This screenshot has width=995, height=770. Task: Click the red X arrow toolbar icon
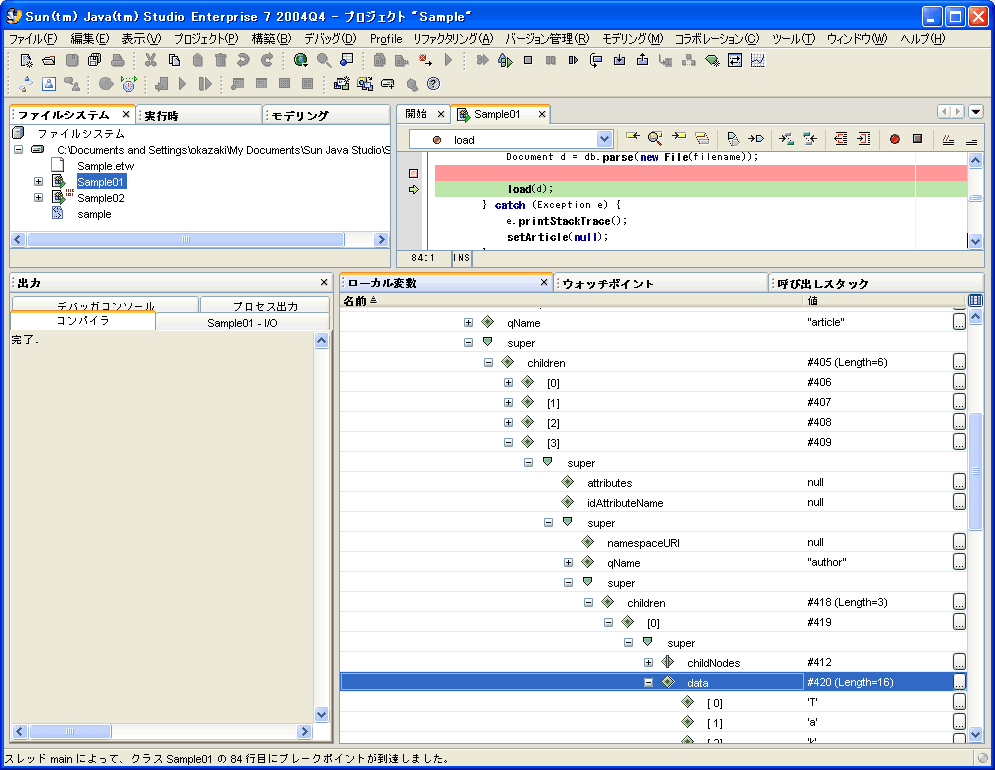point(425,60)
